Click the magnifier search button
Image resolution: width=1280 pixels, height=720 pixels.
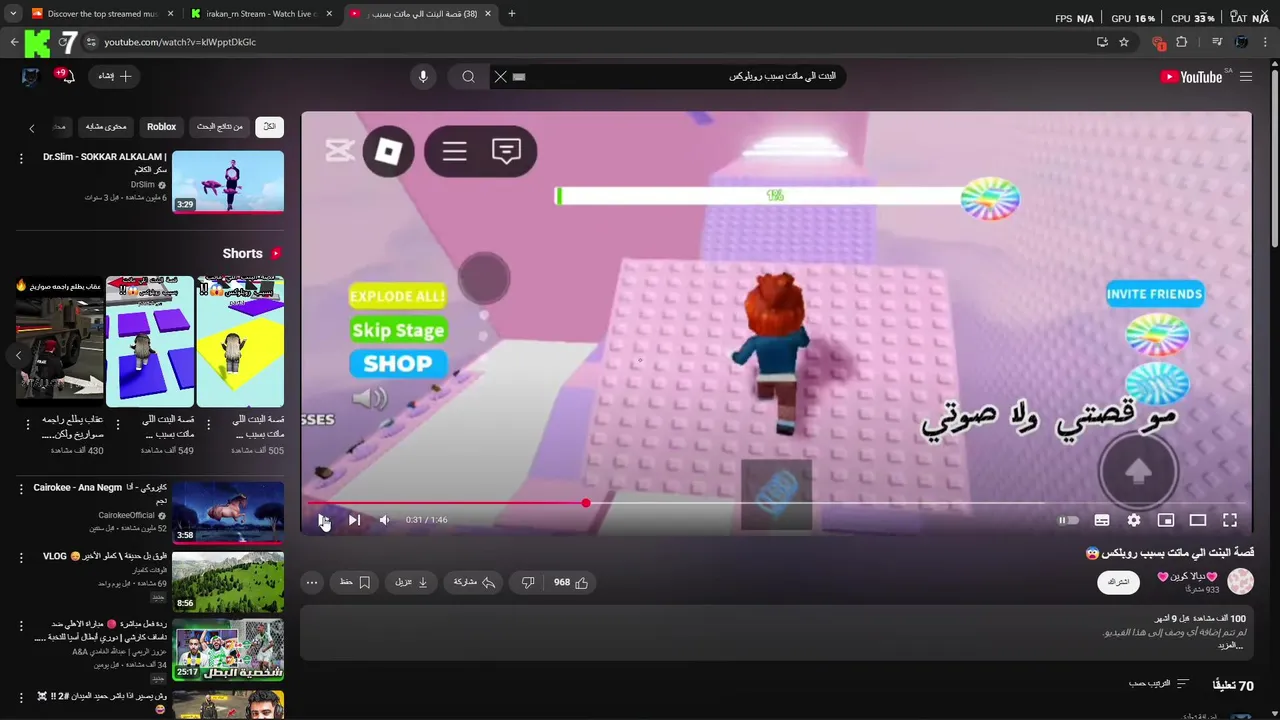pos(468,77)
